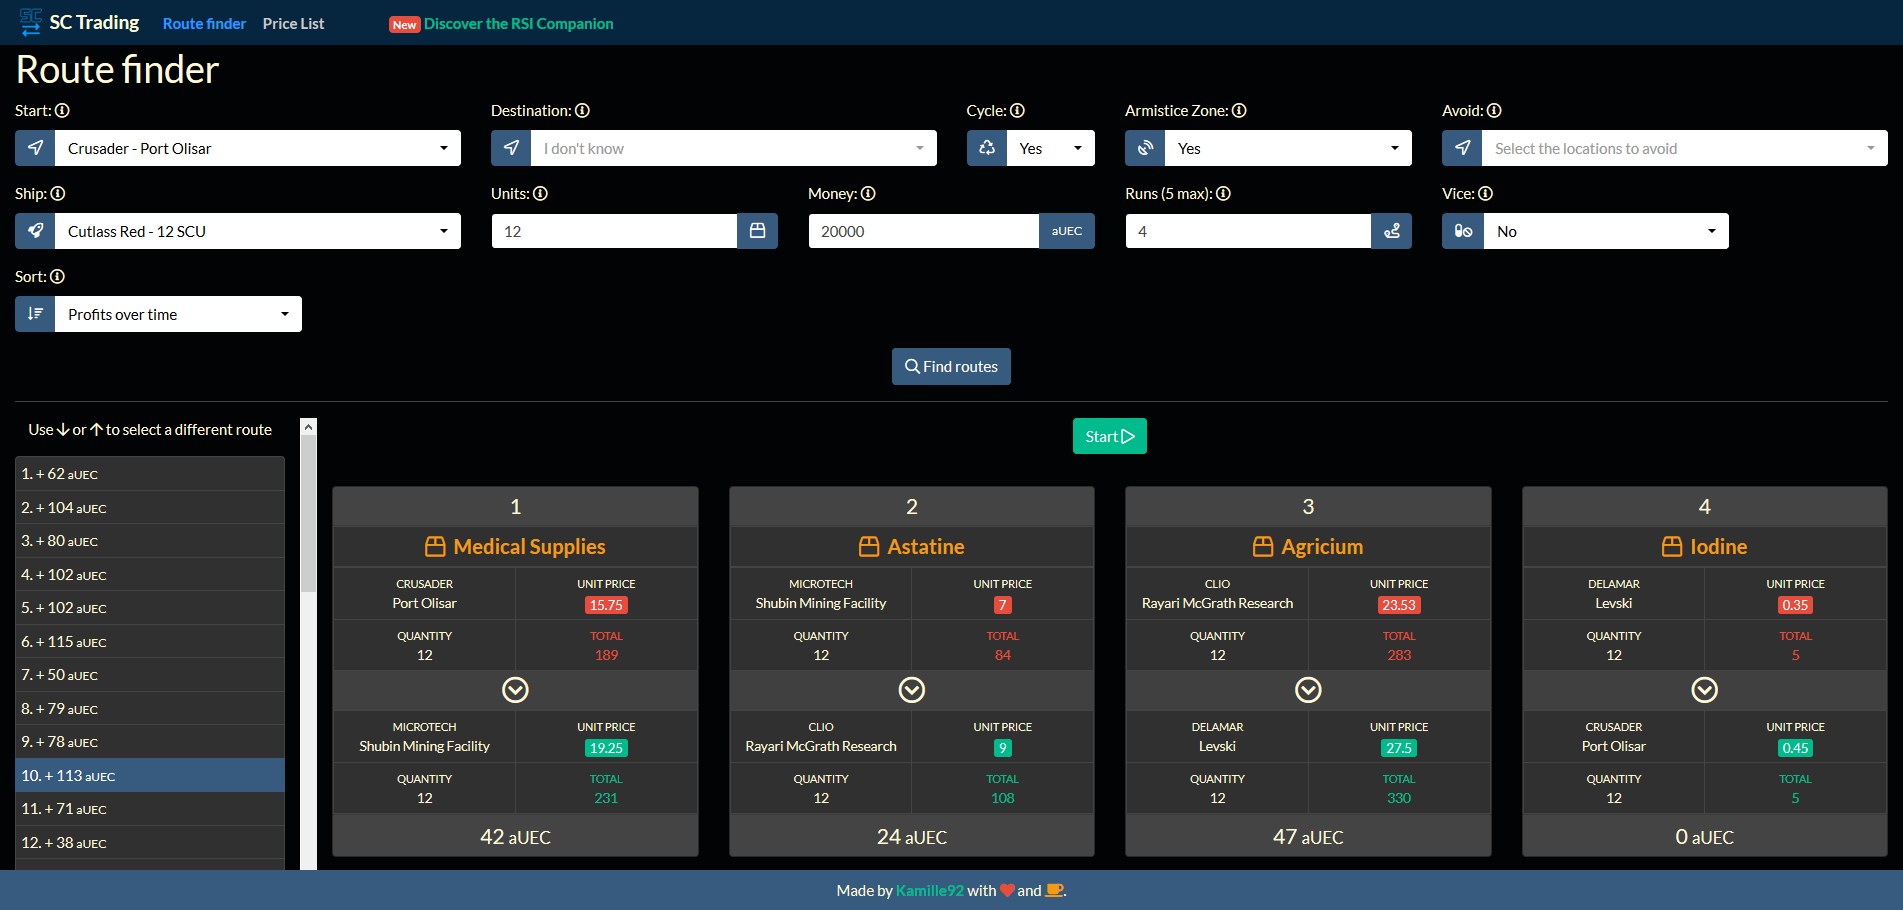
Task: Click the Runs input field
Action: tap(1248, 231)
